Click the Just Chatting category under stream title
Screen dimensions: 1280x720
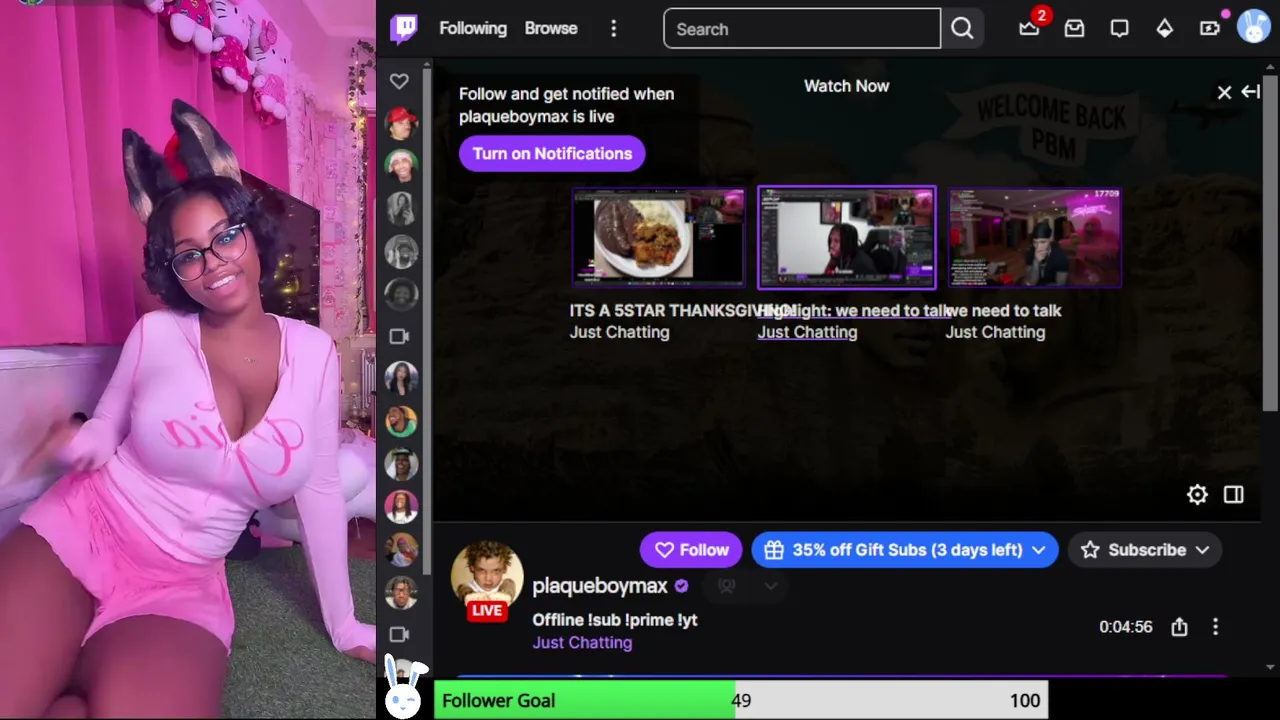(582, 643)
